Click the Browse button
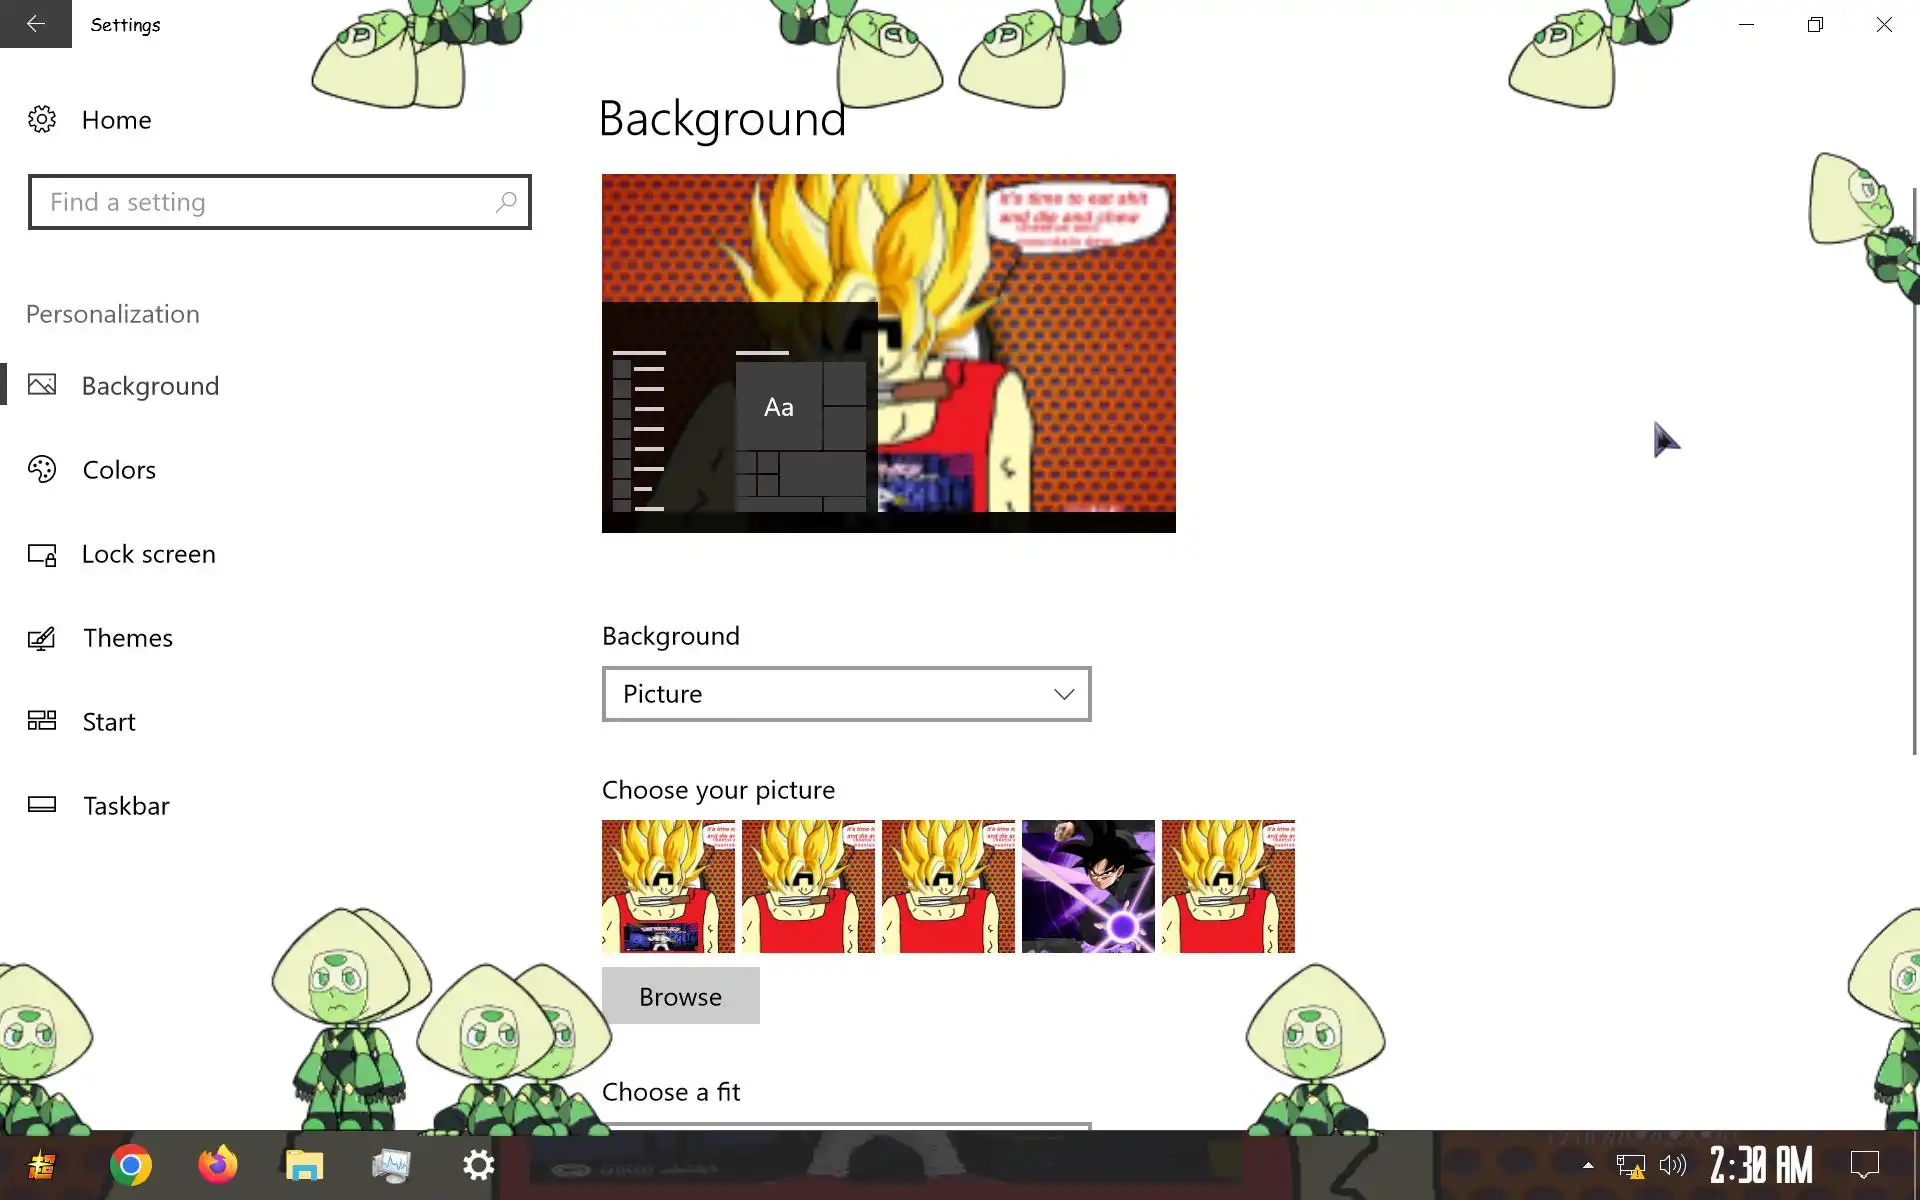 coord(680,996)
